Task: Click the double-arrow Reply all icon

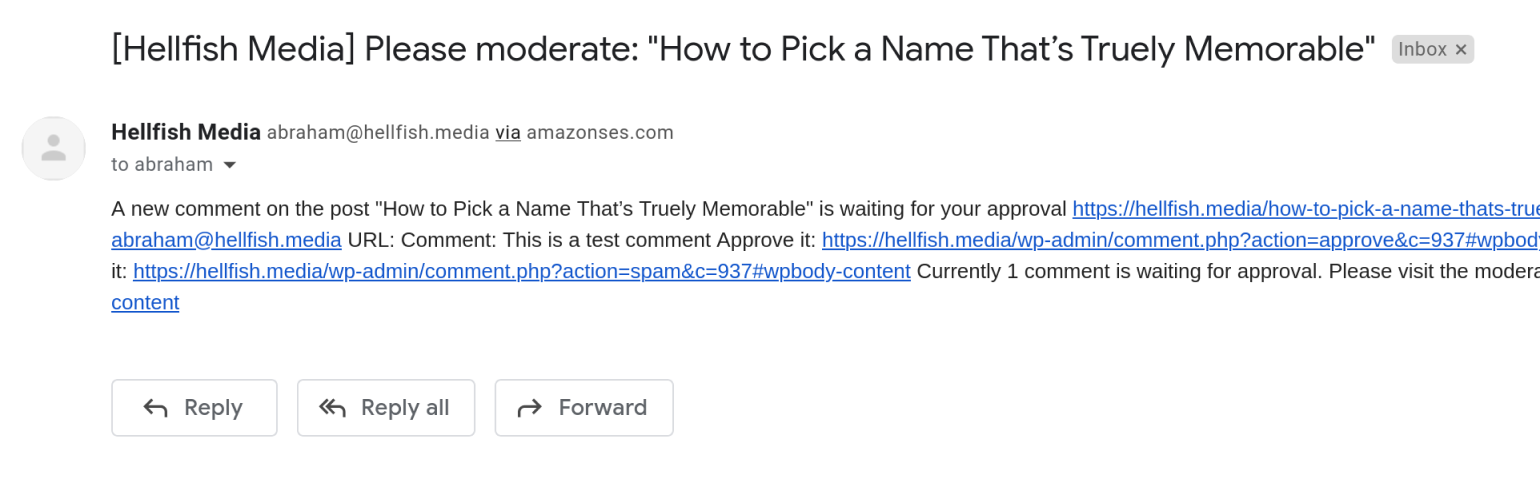Action: pos(332,408)
